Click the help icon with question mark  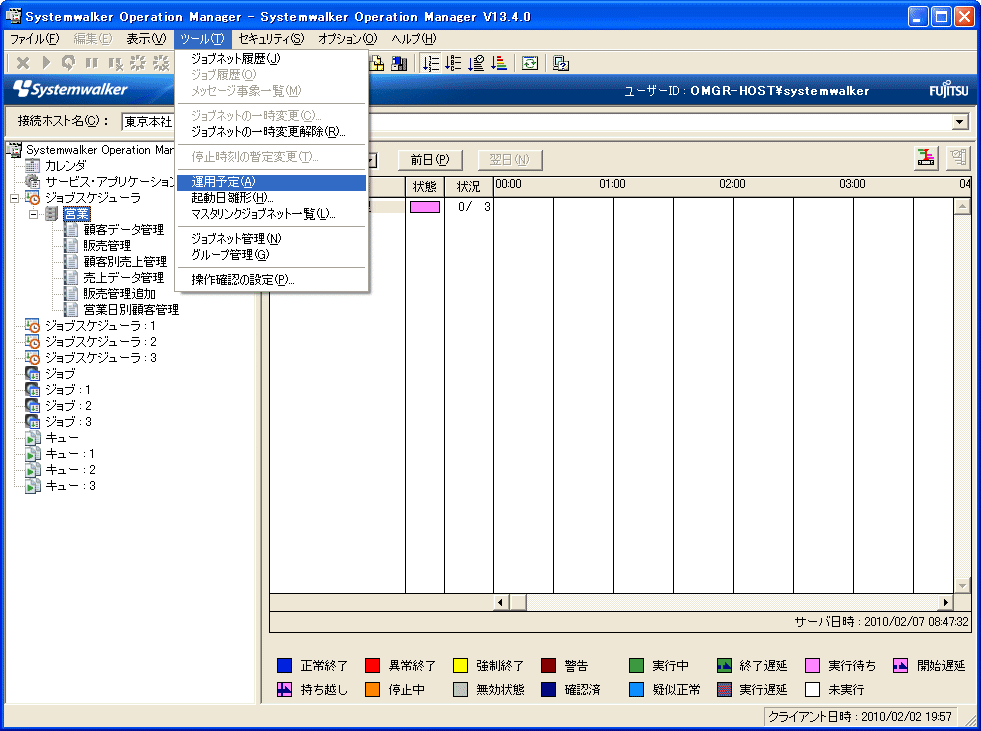point(561,63)
